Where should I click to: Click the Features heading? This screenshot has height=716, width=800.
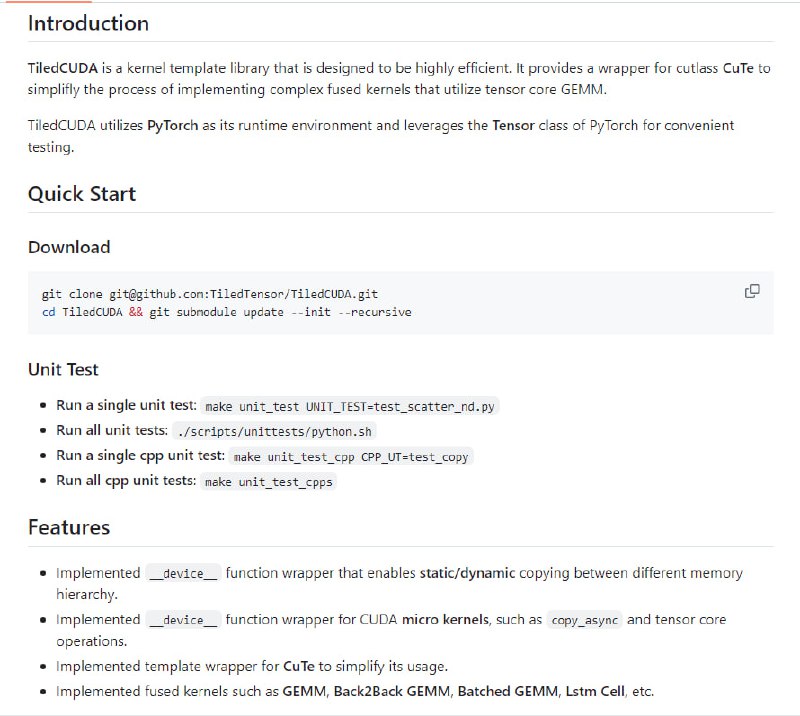pos(69,527)
